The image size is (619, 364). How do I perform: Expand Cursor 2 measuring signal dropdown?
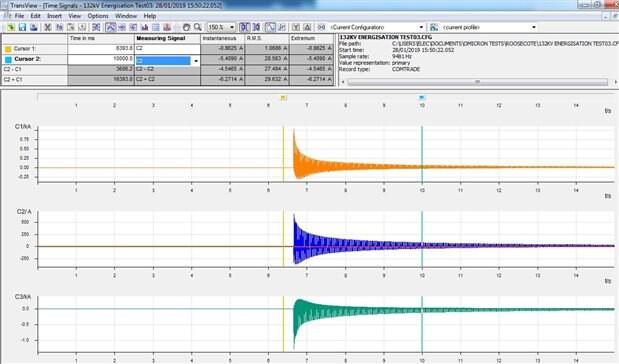coord(196,61)
